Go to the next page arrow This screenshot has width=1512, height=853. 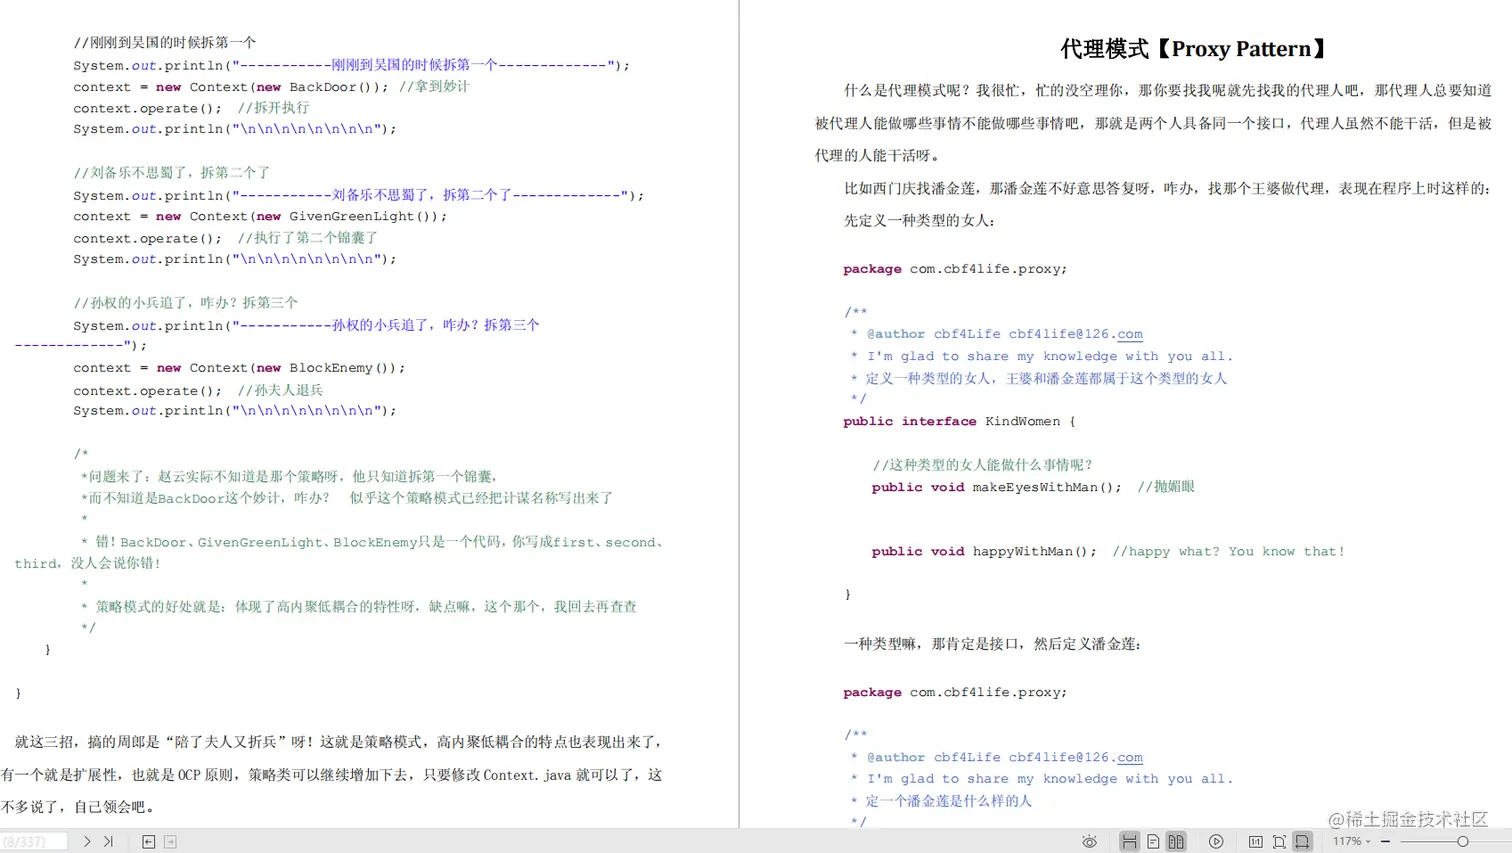pyautogui.click(x=88, y=841)
